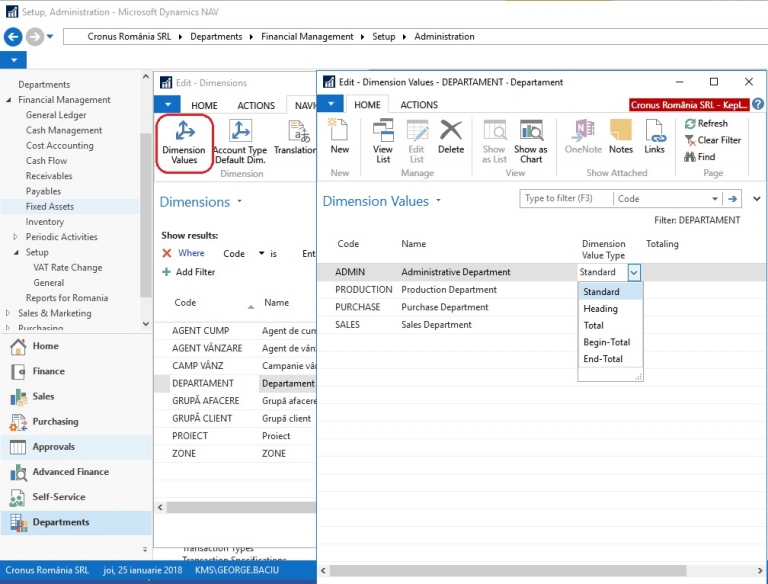This screenshot has width=768, height=584.
Task: Click the Account Type Default Dim. icon
Action: coord(240,140)
